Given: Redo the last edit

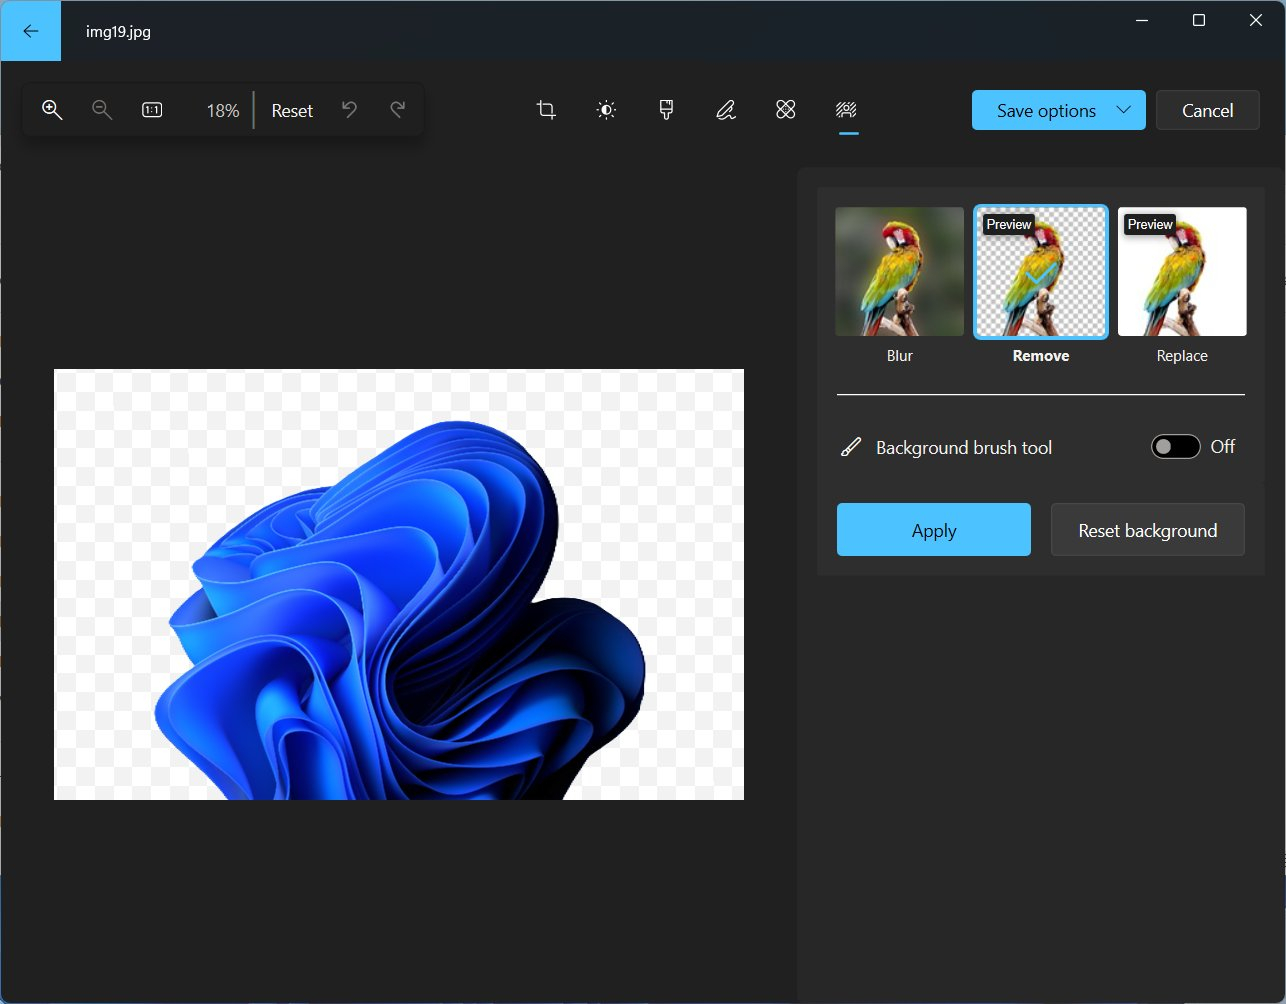Looking at the screenshot, I should pyautogui.click(x=397, y=110).
